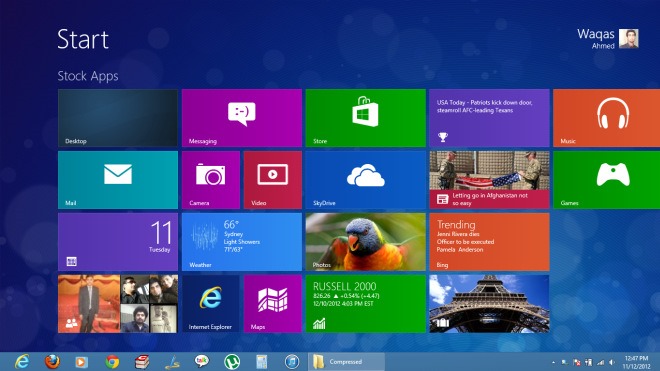Open the Photos tile with parrot
The width and height of the screenshot is (660, 371).
pyautogui.click(x=365, y=242)
